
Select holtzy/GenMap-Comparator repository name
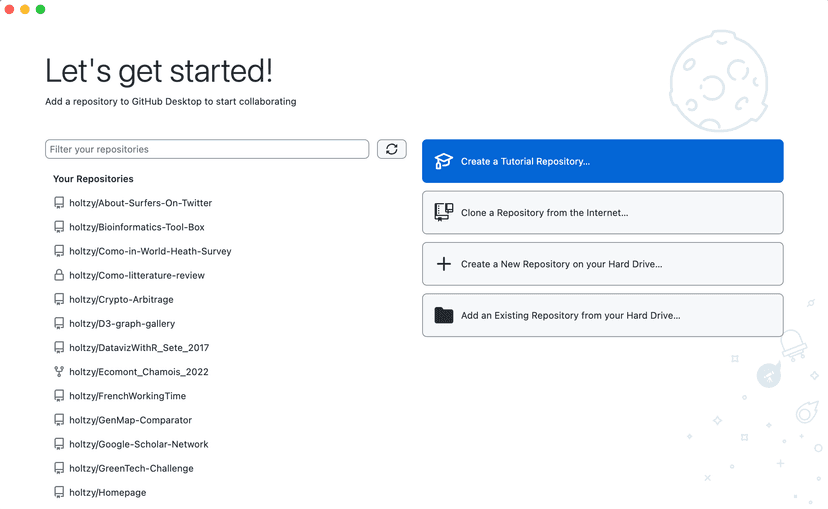pos(130,420)
